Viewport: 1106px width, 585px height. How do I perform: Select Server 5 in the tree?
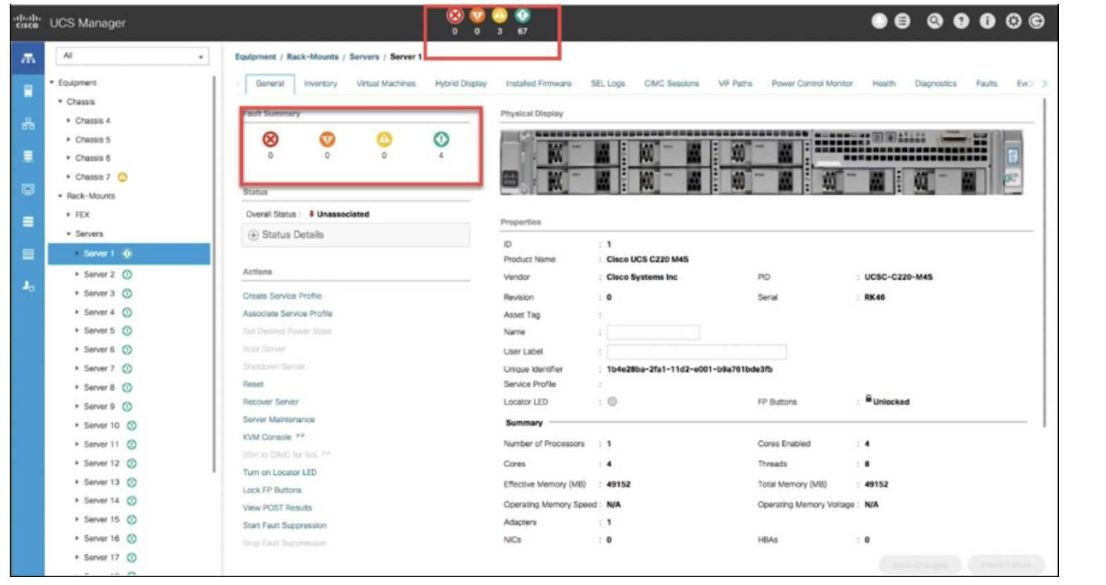pyautogui.click(x=99, y=331)
